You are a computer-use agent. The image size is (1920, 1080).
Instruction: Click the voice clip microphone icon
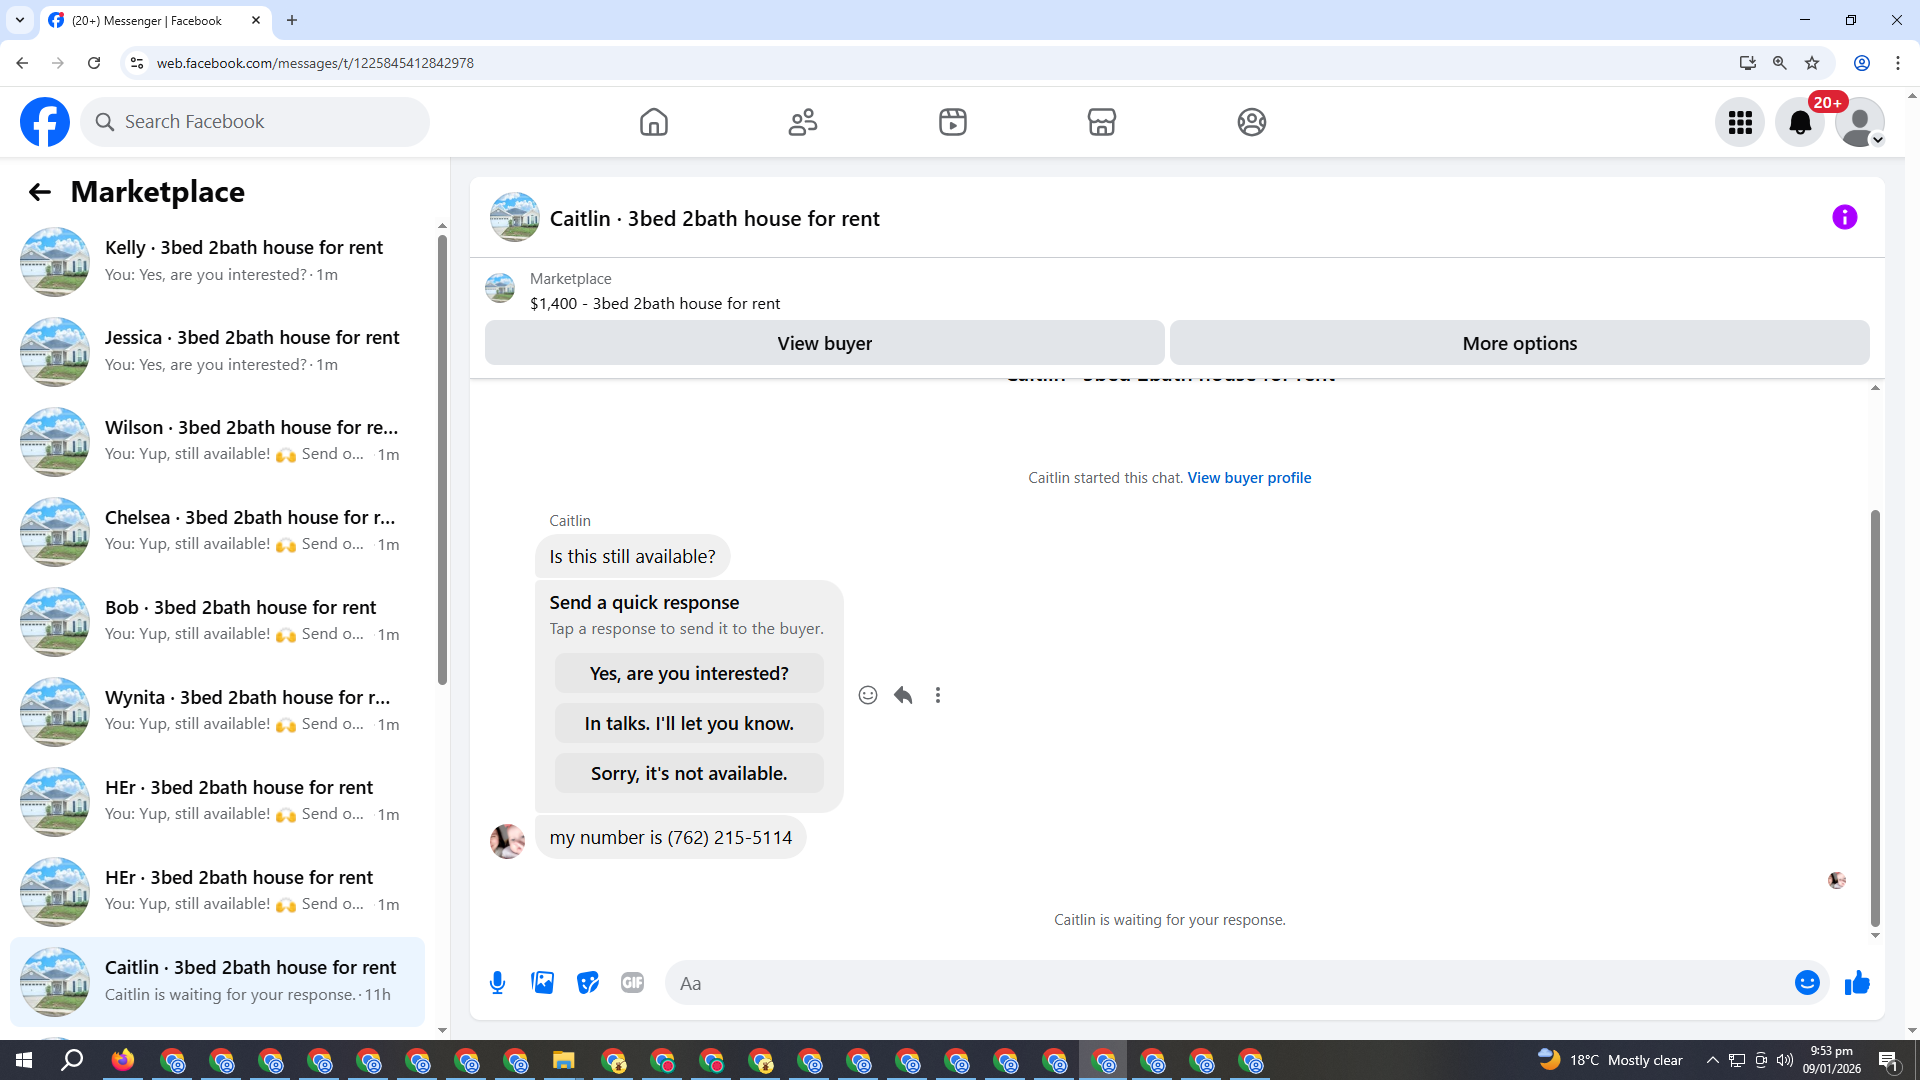[x=497, y=983]
